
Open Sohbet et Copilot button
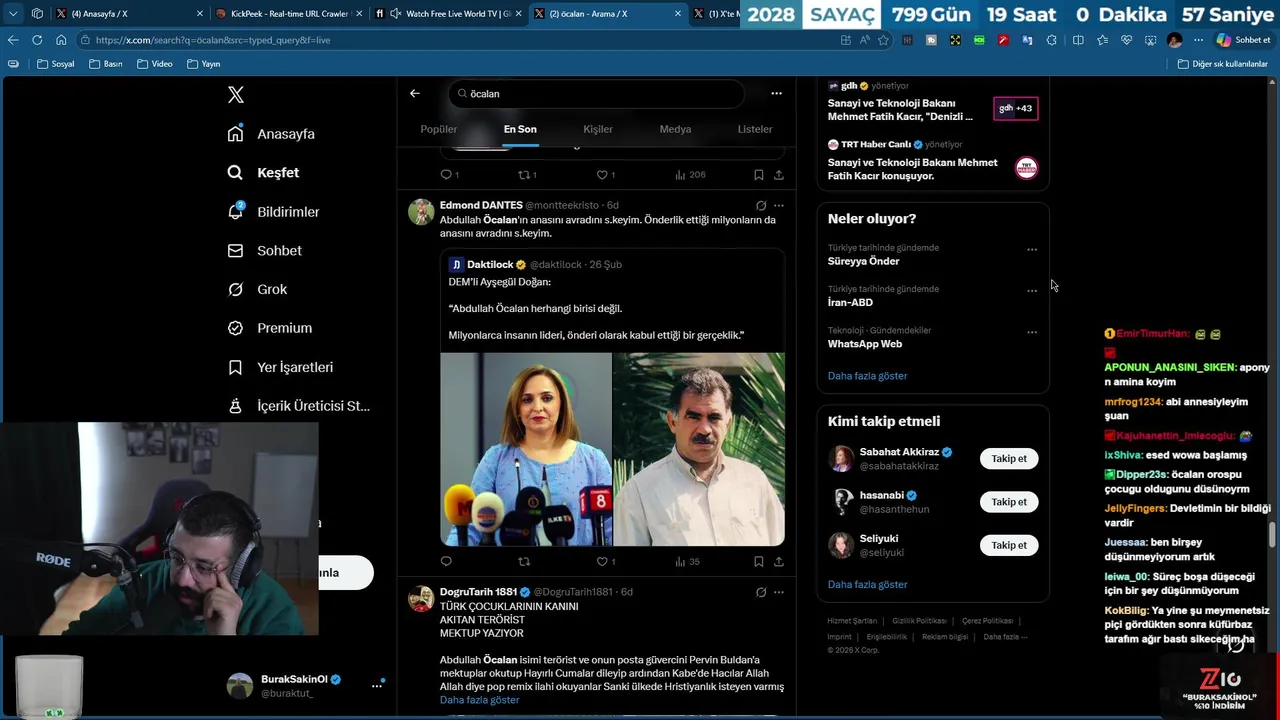click(1243, 40)
